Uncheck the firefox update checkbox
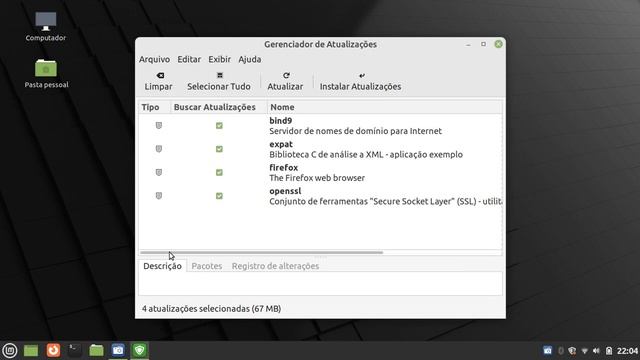 (x=219, y=172)
